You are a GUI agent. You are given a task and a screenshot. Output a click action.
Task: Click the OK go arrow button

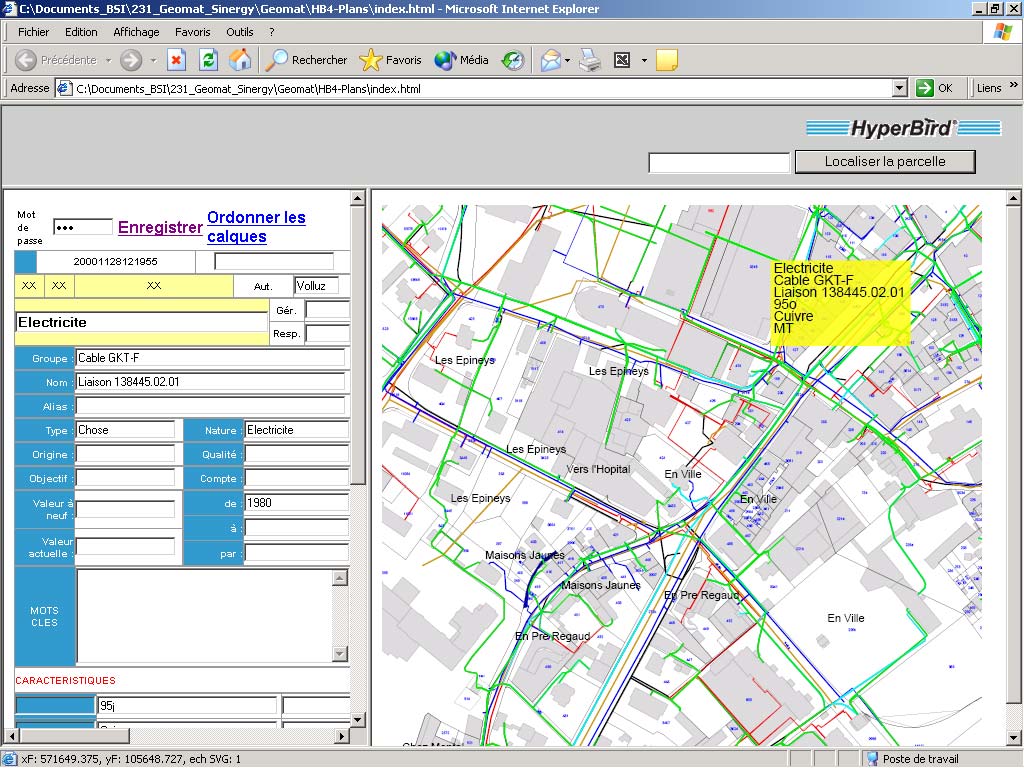point(935,88)
